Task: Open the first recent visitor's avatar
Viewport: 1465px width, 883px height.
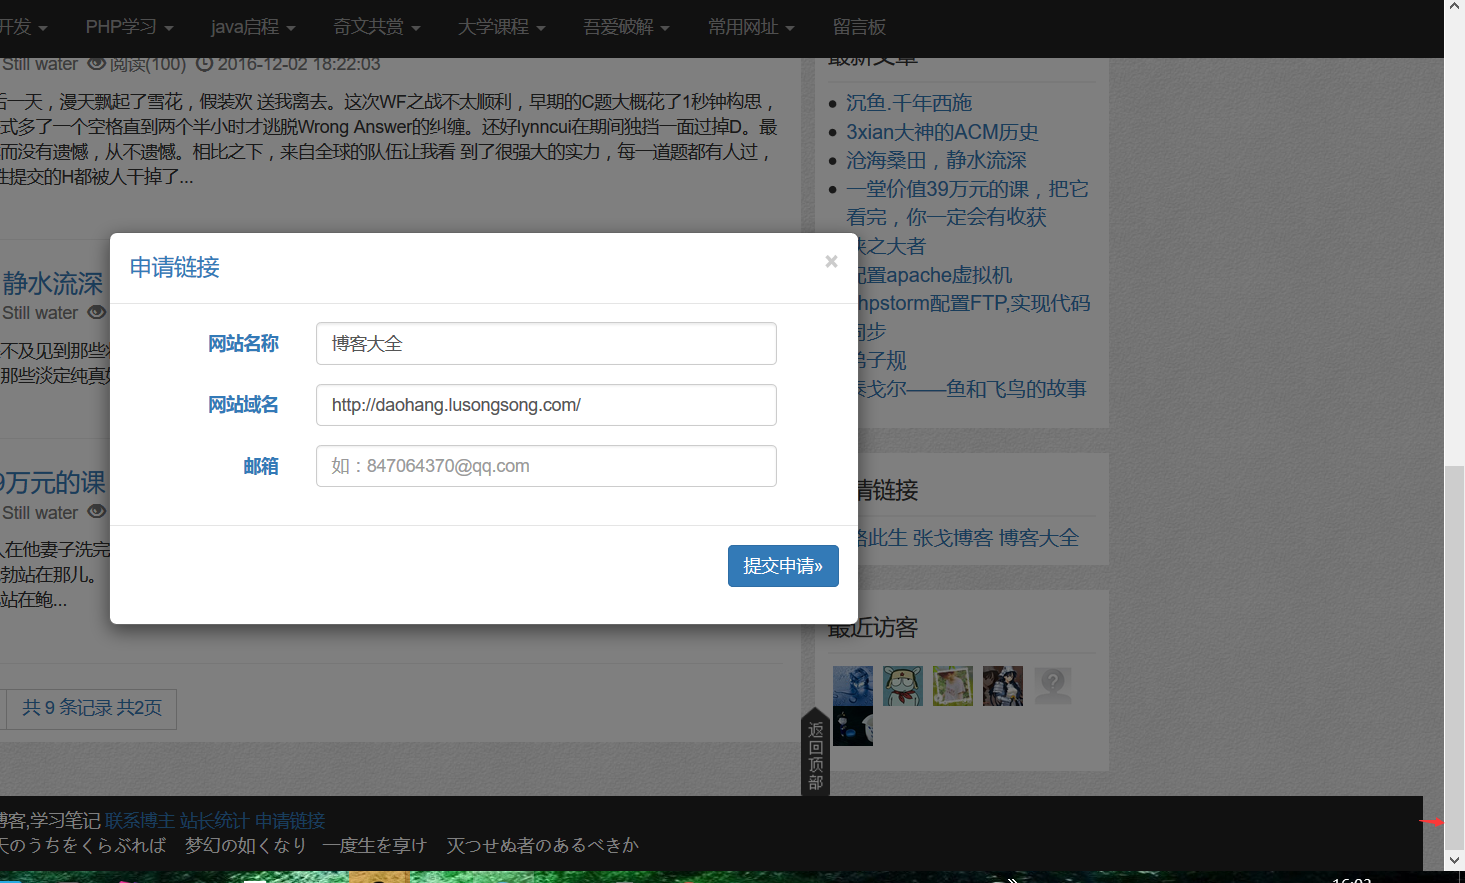Action: (x=852, y=685)
